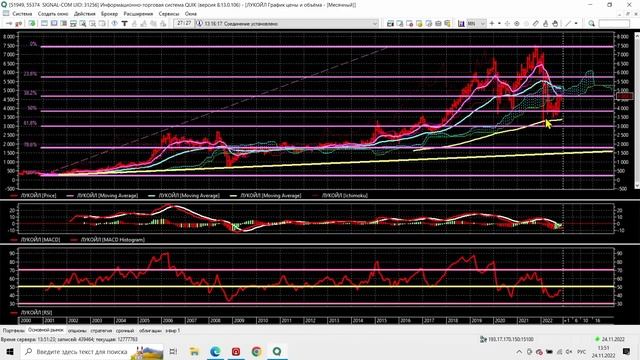Click the bold T text tool icon

[124, 24]
